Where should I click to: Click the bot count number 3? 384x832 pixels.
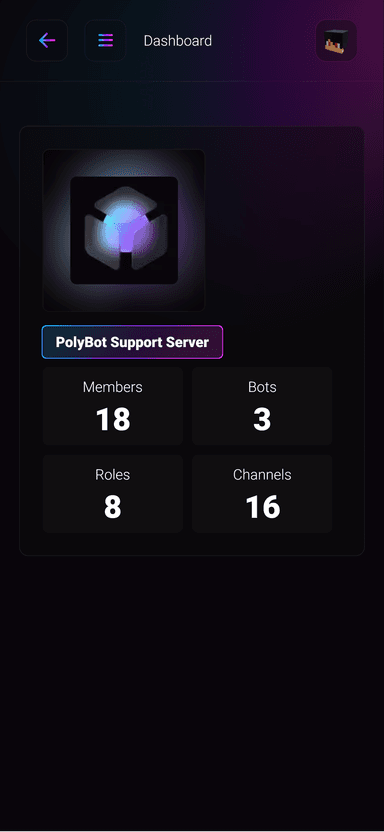262,420
